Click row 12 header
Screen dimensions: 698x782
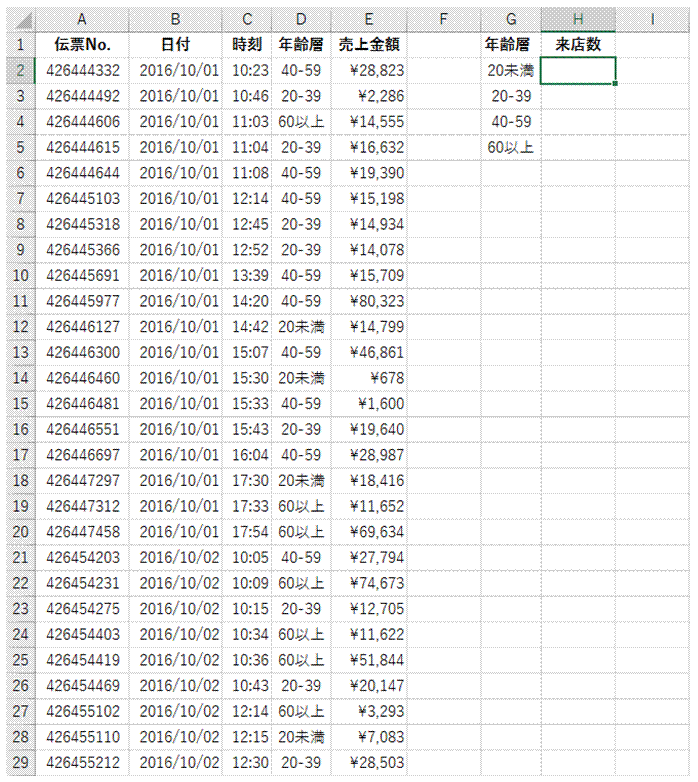tap(21, 327)
